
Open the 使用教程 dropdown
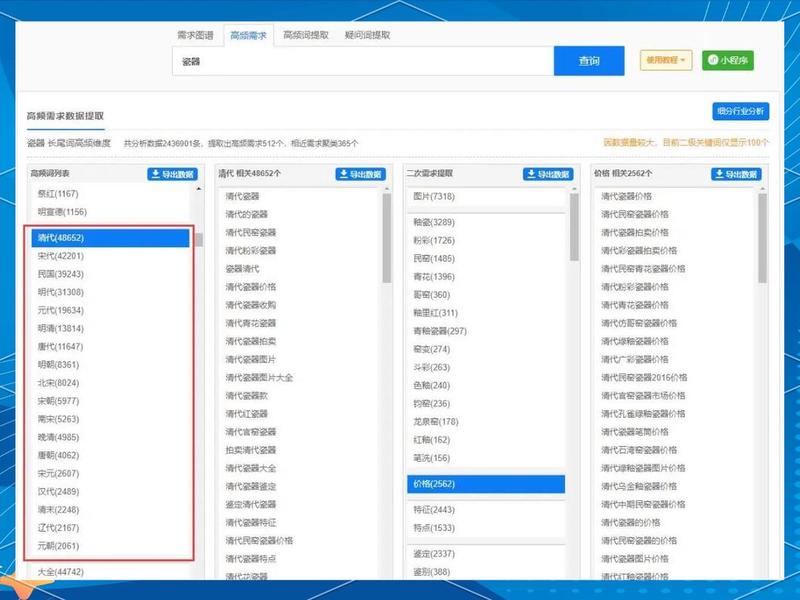[x=666, y=60]
